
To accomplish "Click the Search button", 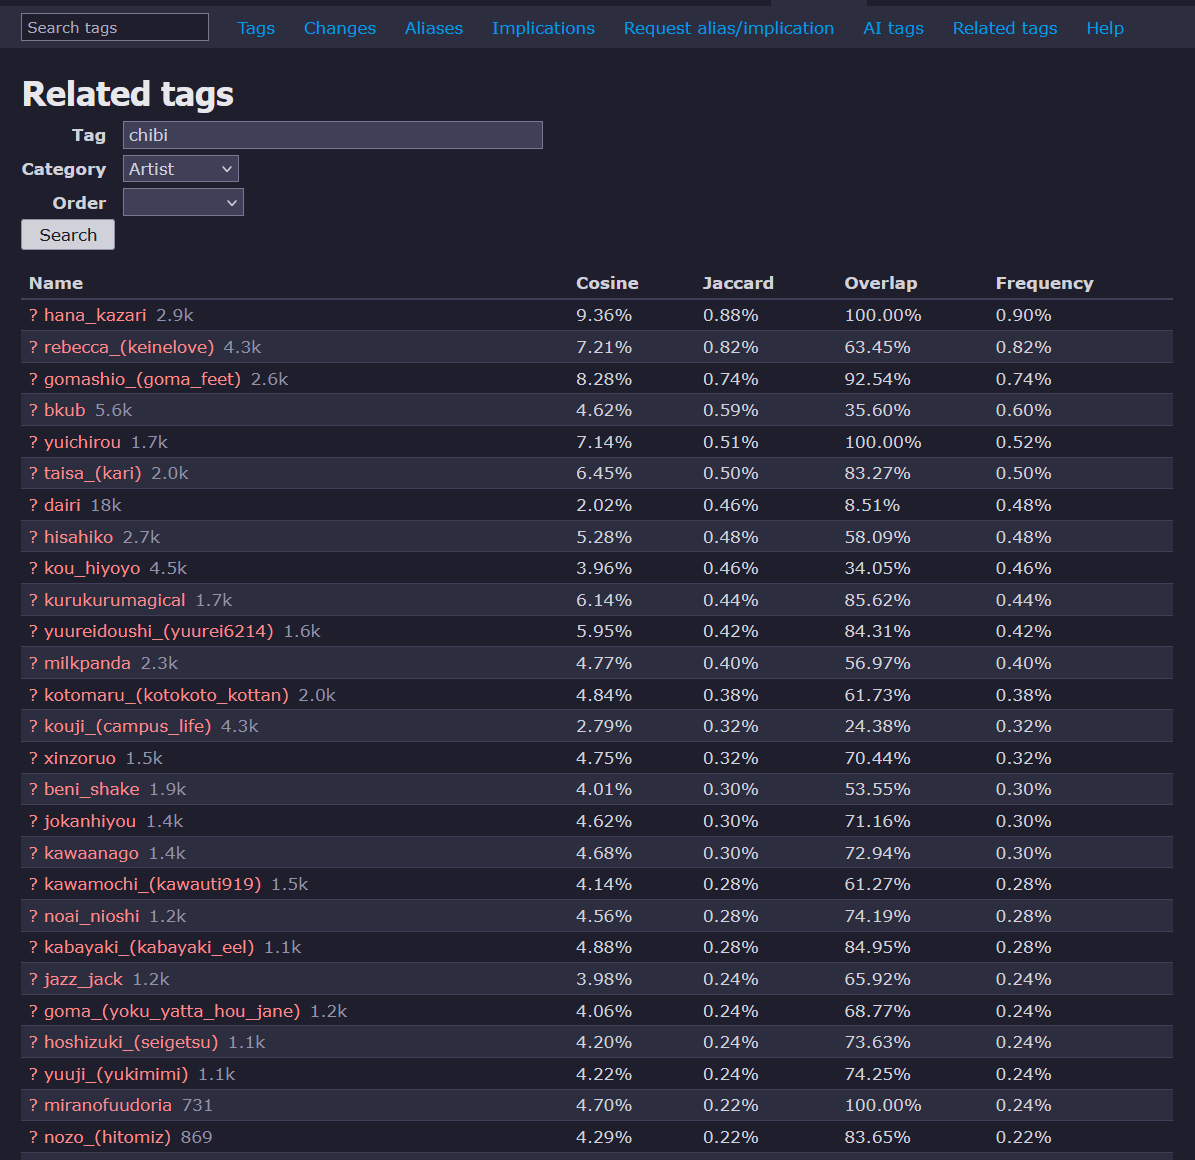I will [68, 235].
